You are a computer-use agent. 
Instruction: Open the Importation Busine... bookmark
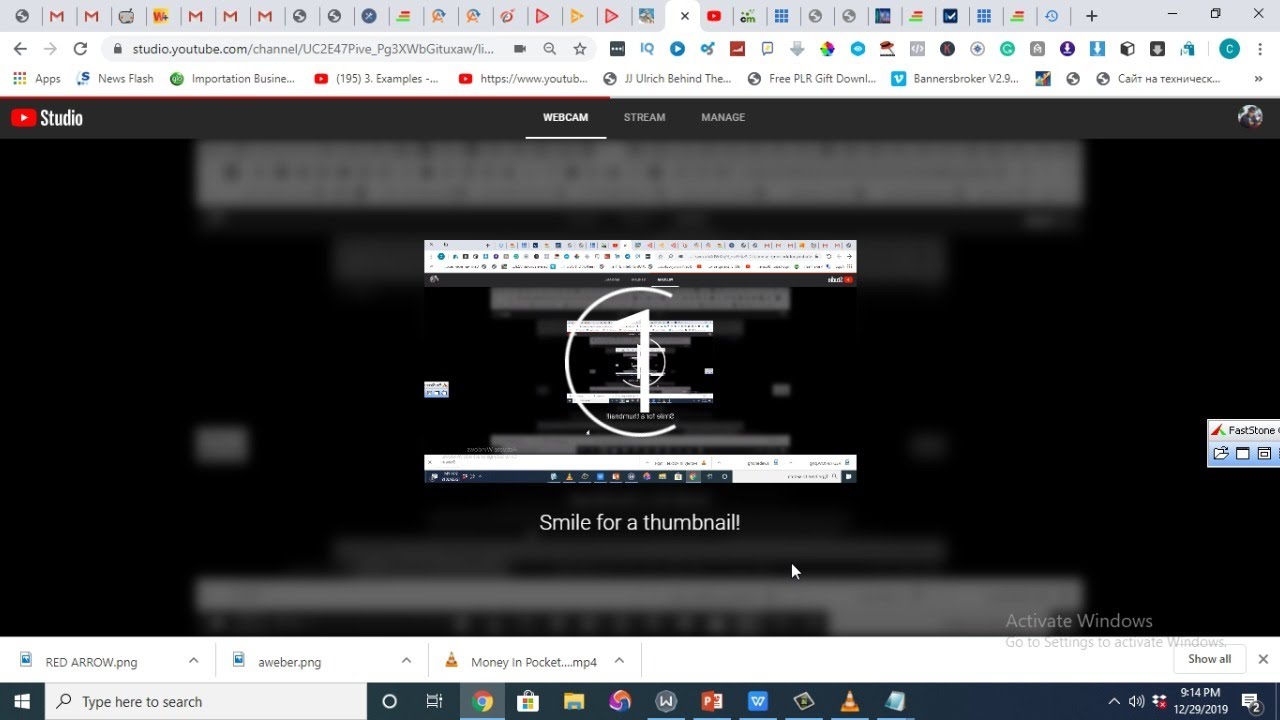coord(232,78)
